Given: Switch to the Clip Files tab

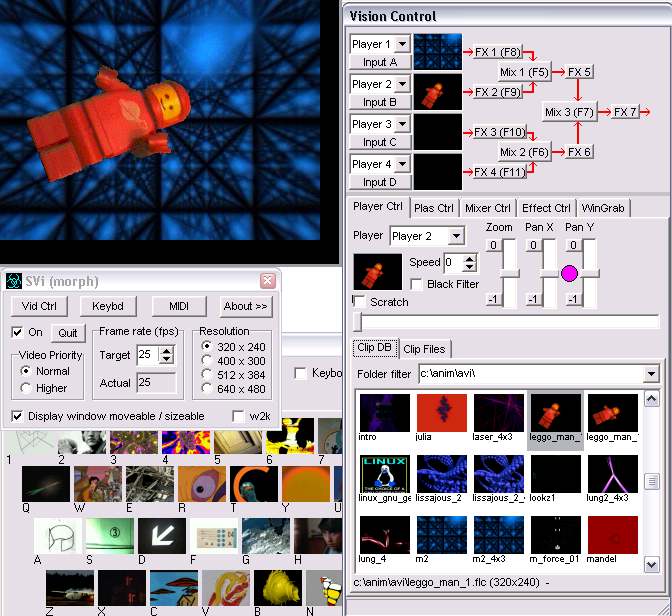Looking at the screenshot, I should tap(424, 349).
